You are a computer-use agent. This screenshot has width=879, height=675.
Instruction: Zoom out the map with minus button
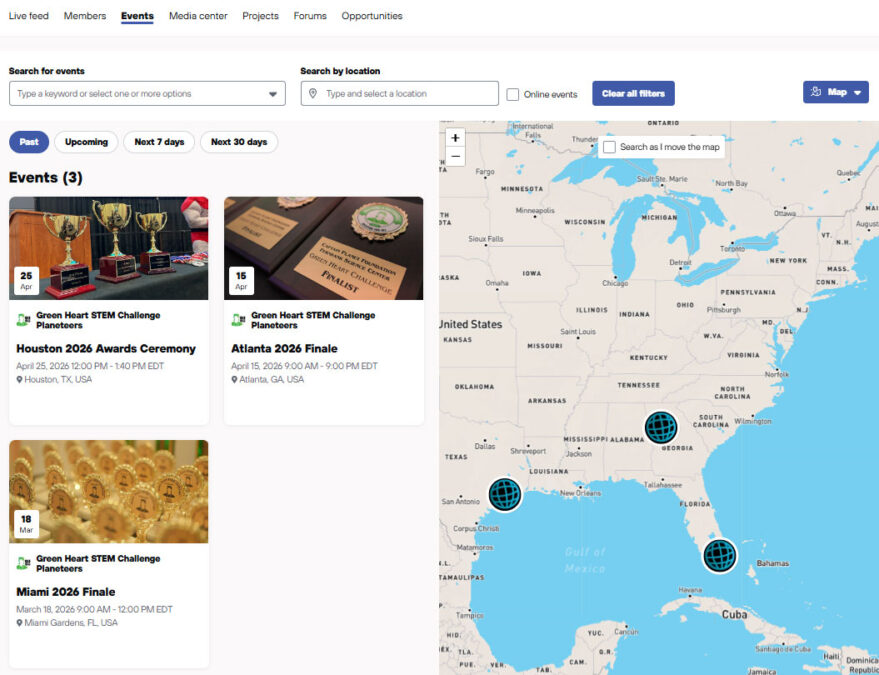[455, 156]
